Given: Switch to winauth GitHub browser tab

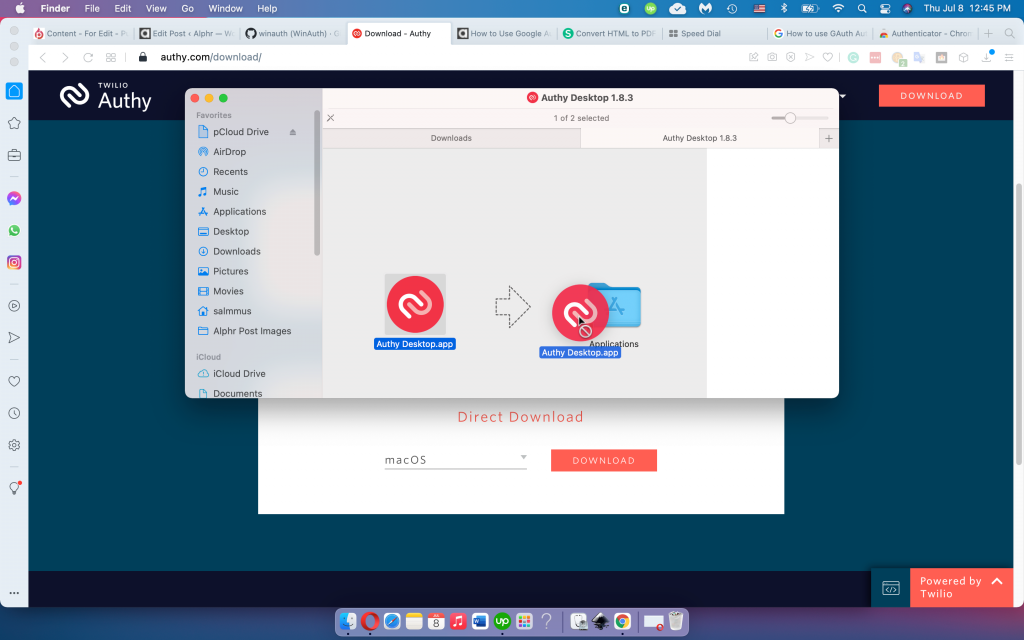Looking at the screenshot, I should [292, 33].
